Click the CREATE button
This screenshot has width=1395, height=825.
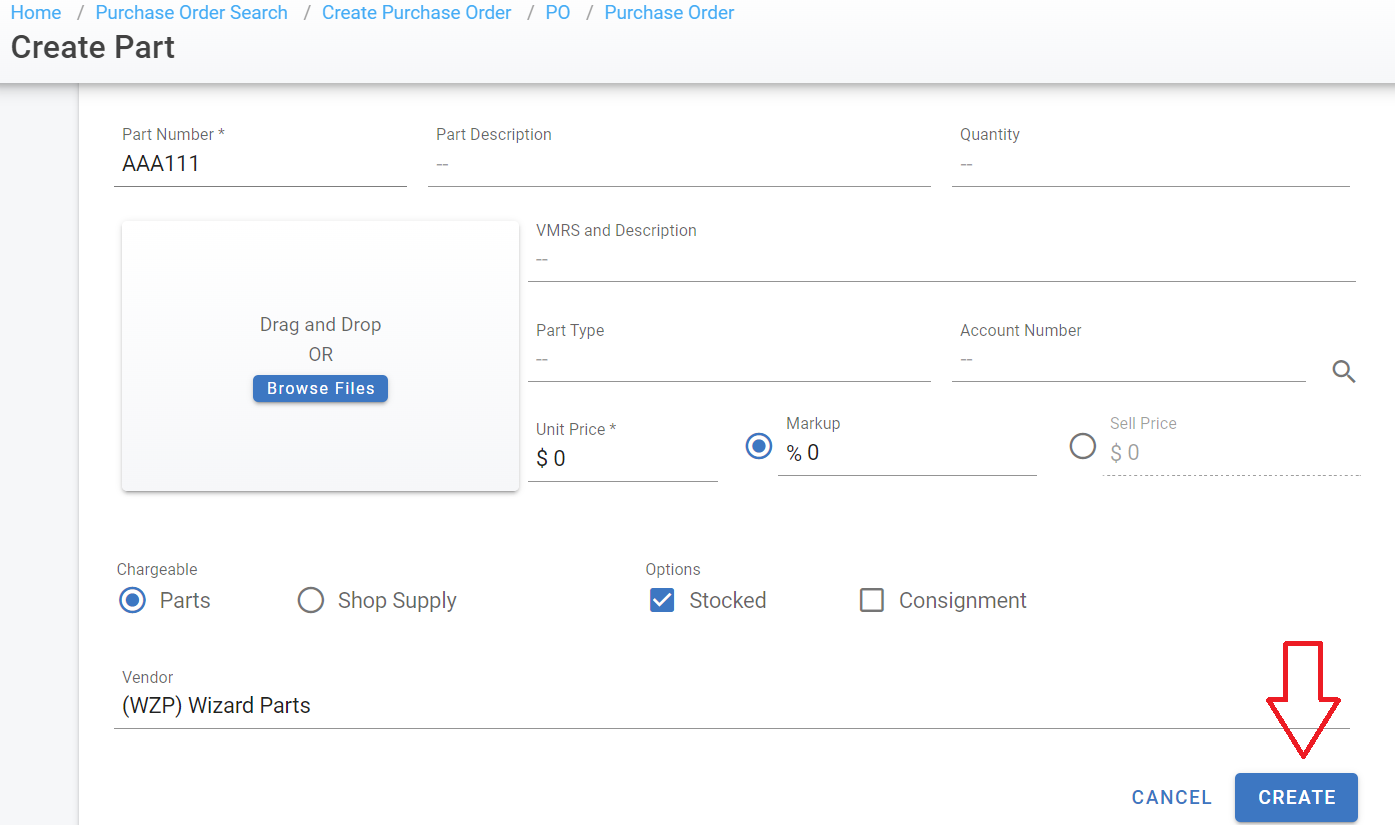point(1296,797)
